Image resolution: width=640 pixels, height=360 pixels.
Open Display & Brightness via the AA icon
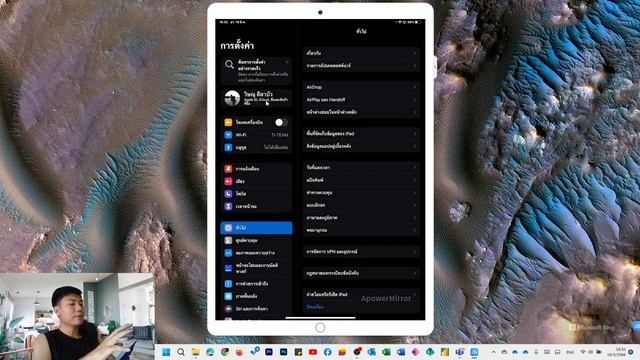pyautogui.click(x=228, y=253)
